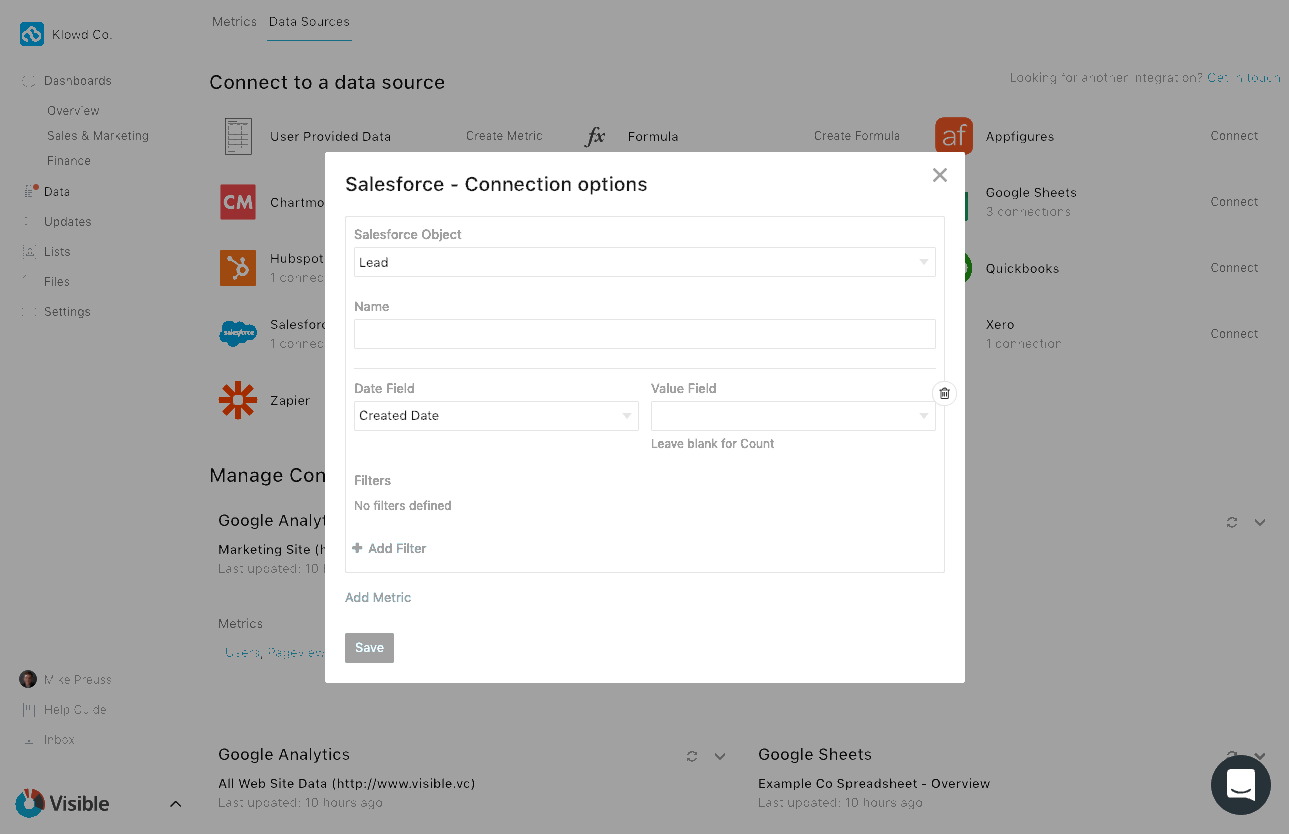Connect the Quickbooks integration
1289x834 pixels.
(1234, 268)
